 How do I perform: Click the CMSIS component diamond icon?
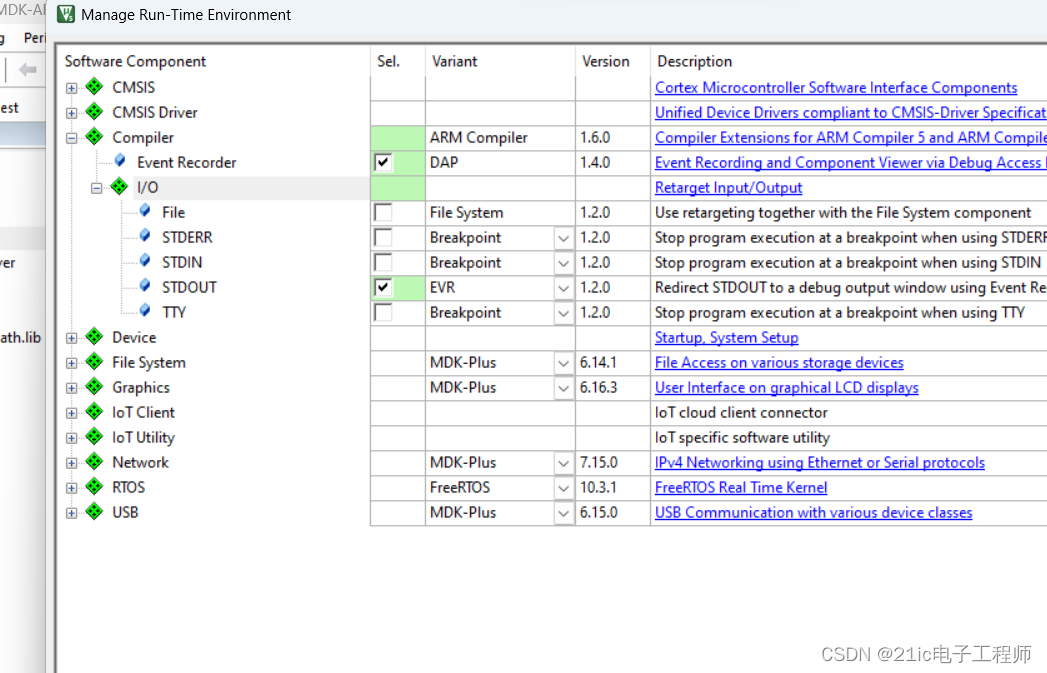95,87
